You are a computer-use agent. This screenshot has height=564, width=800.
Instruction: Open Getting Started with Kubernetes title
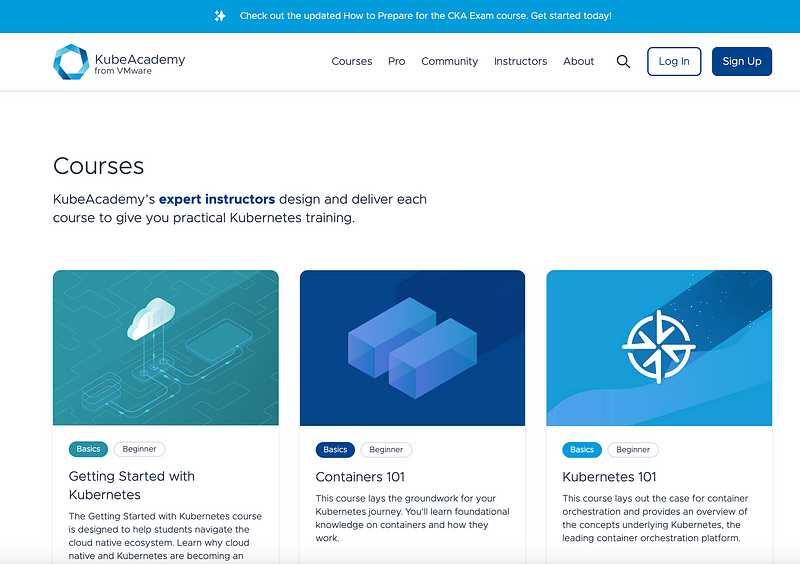click(132, 485)
